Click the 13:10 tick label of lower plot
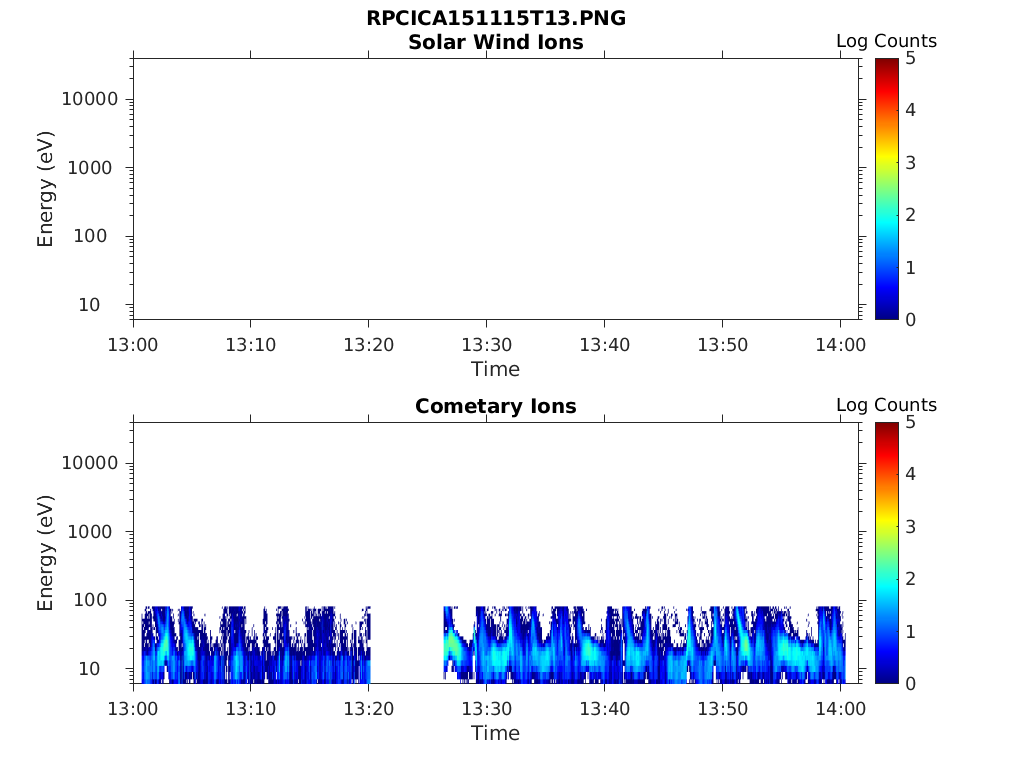Screen dimensions: 1024x768 (251, 709)
